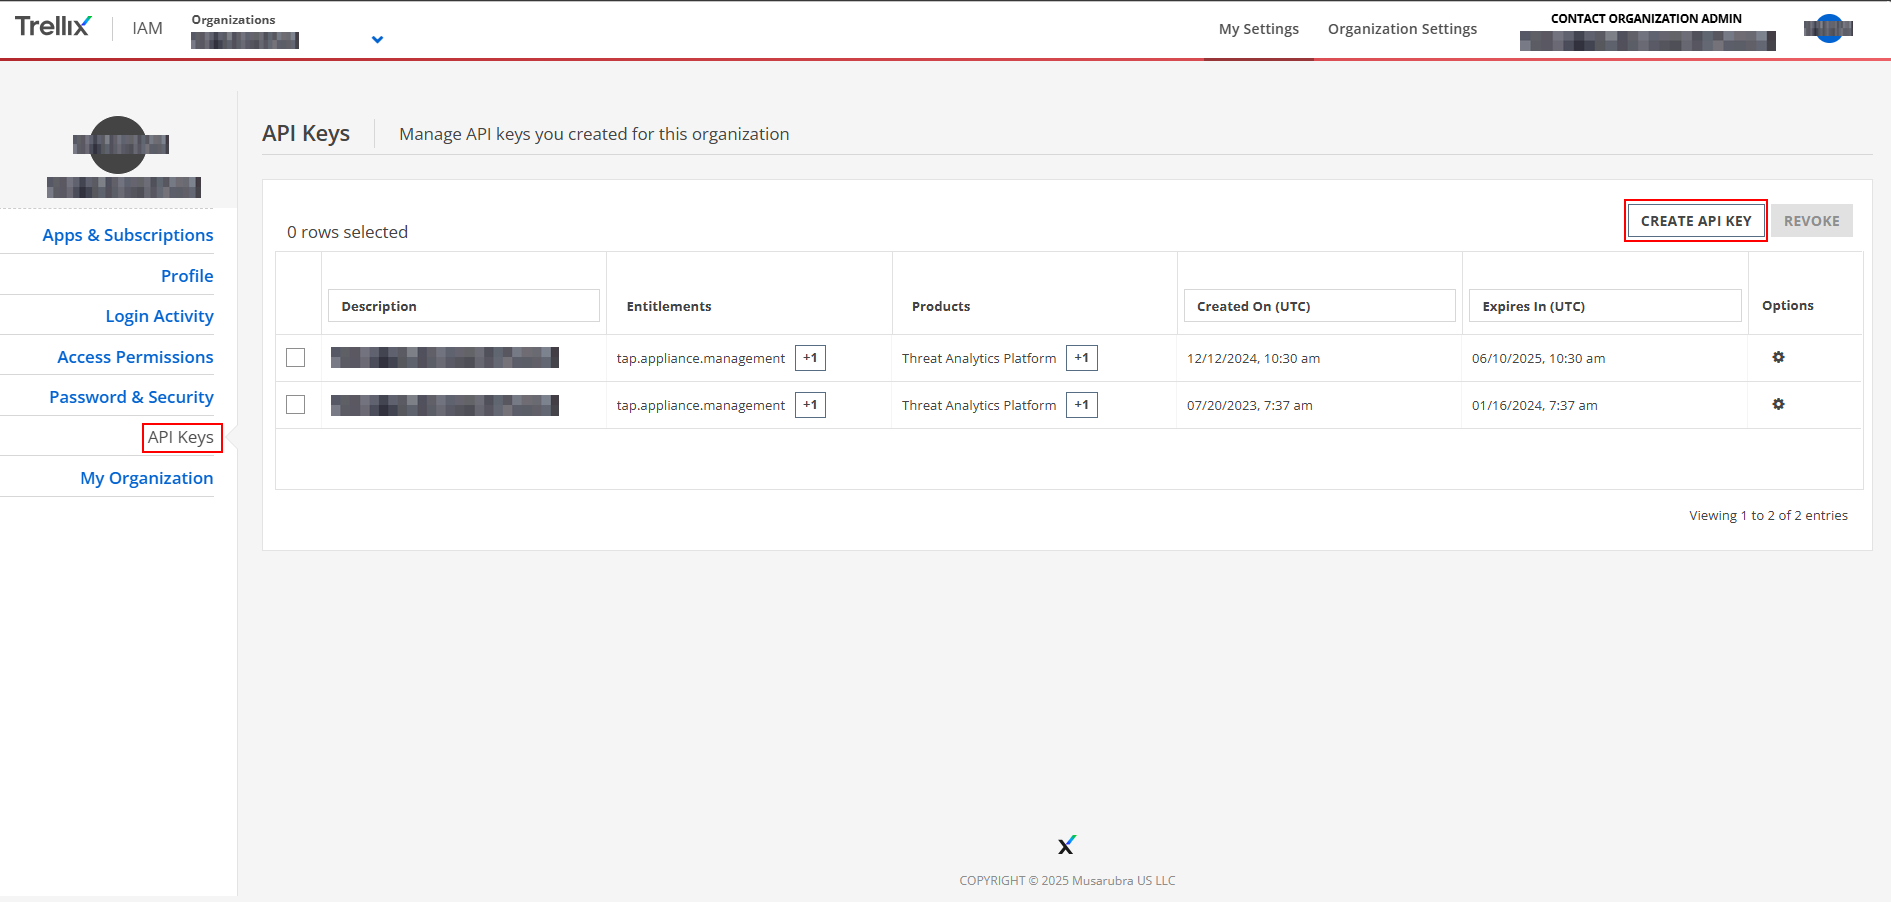Open Apps & Subscriptions in sidebar

pyautogui.click(x=128, y=235)
